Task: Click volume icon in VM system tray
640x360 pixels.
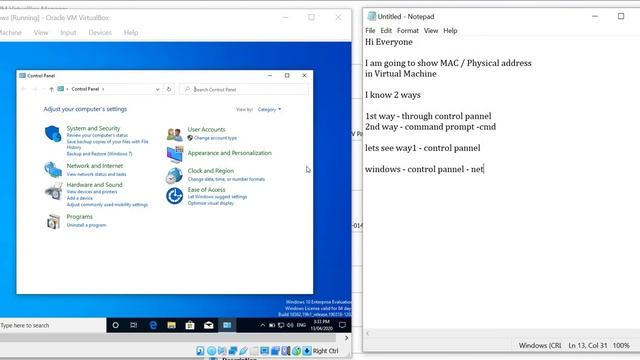Action: tap(290, 325)
